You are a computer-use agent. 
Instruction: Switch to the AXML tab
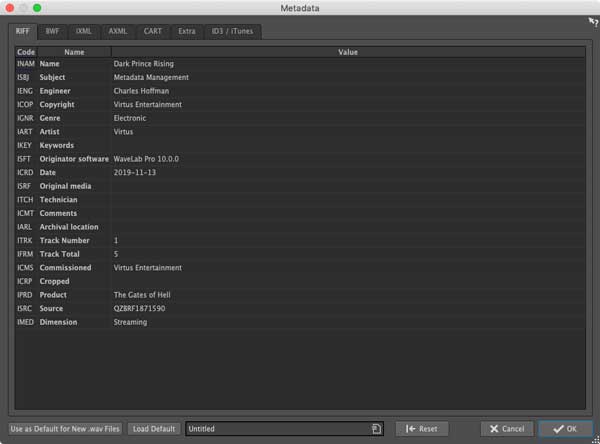click(118, 31)
